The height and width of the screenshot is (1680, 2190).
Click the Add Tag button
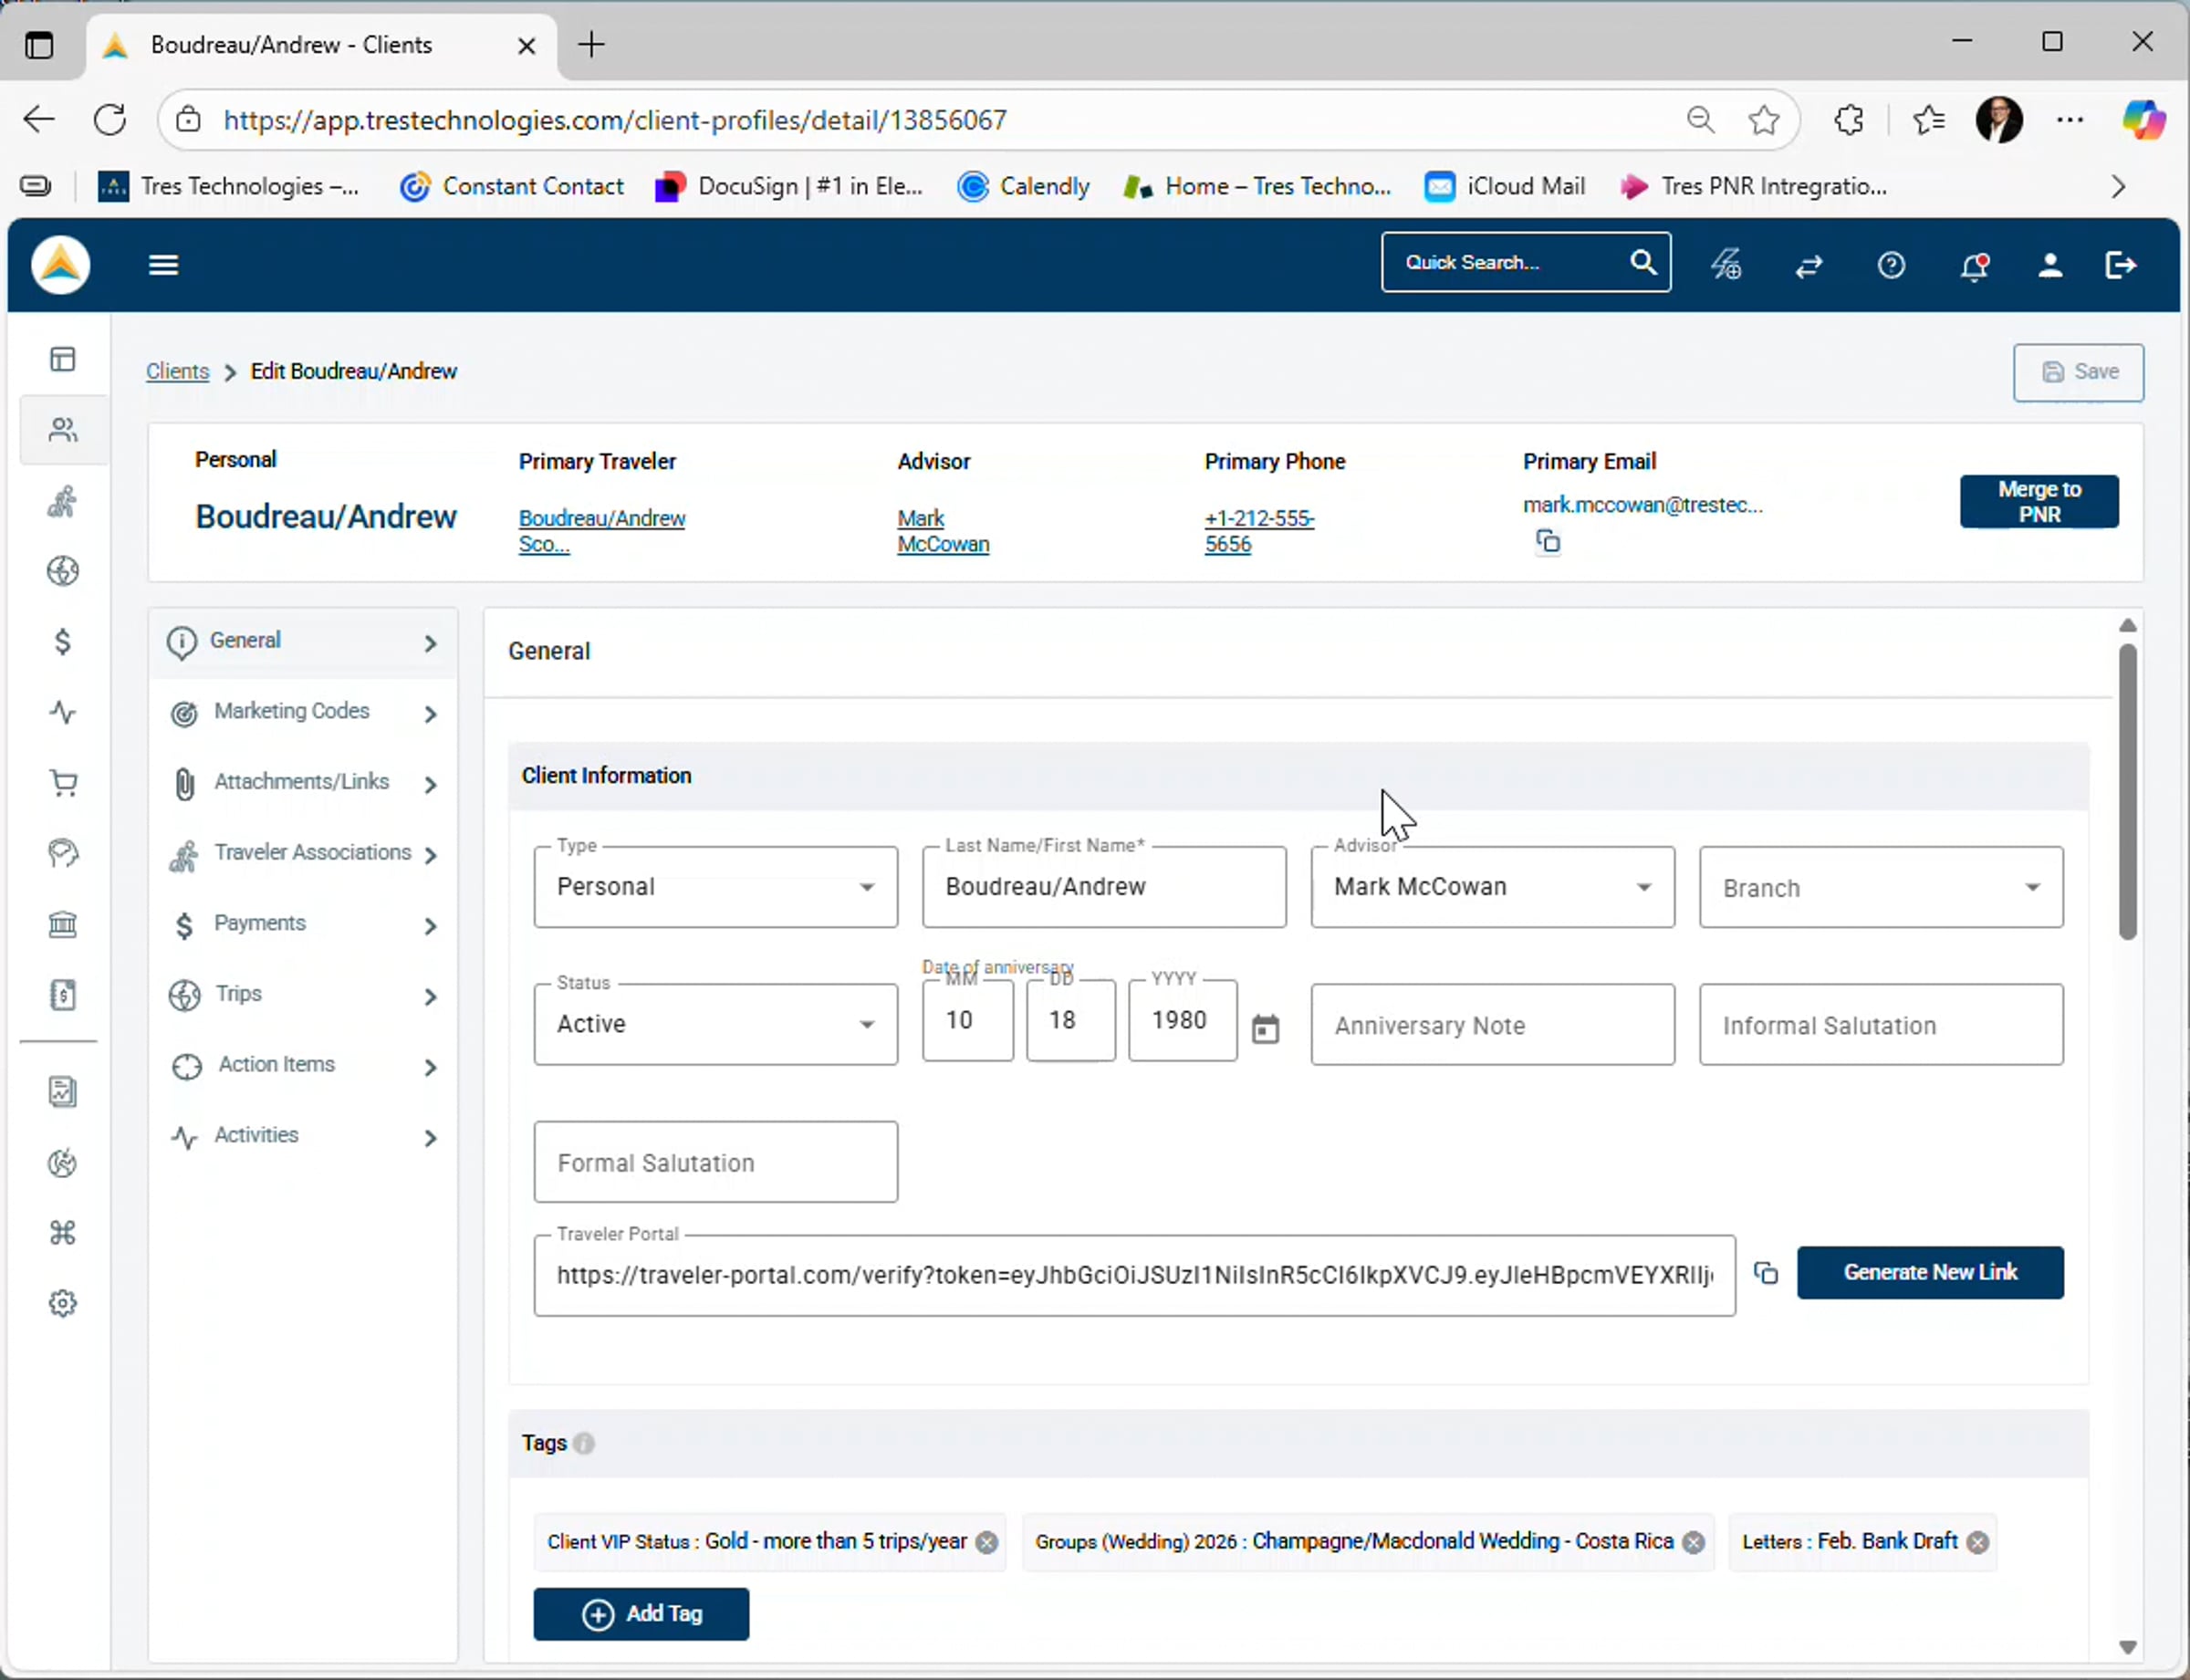[x=641, y=1613]
